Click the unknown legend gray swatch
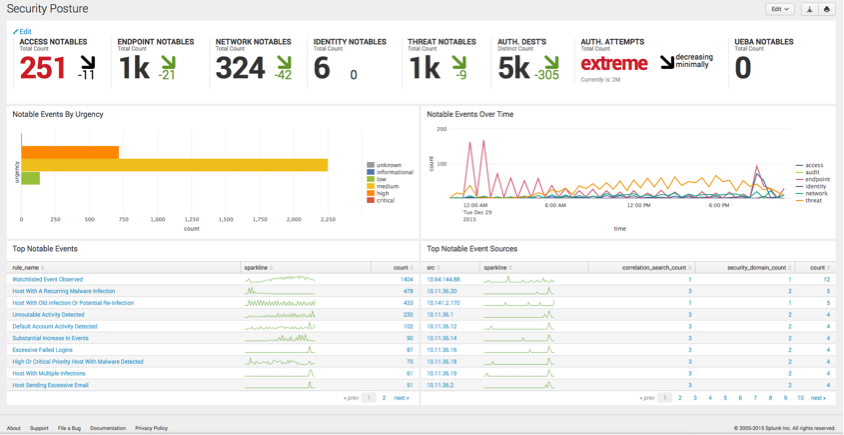The image size is (844, 435). 370,165
